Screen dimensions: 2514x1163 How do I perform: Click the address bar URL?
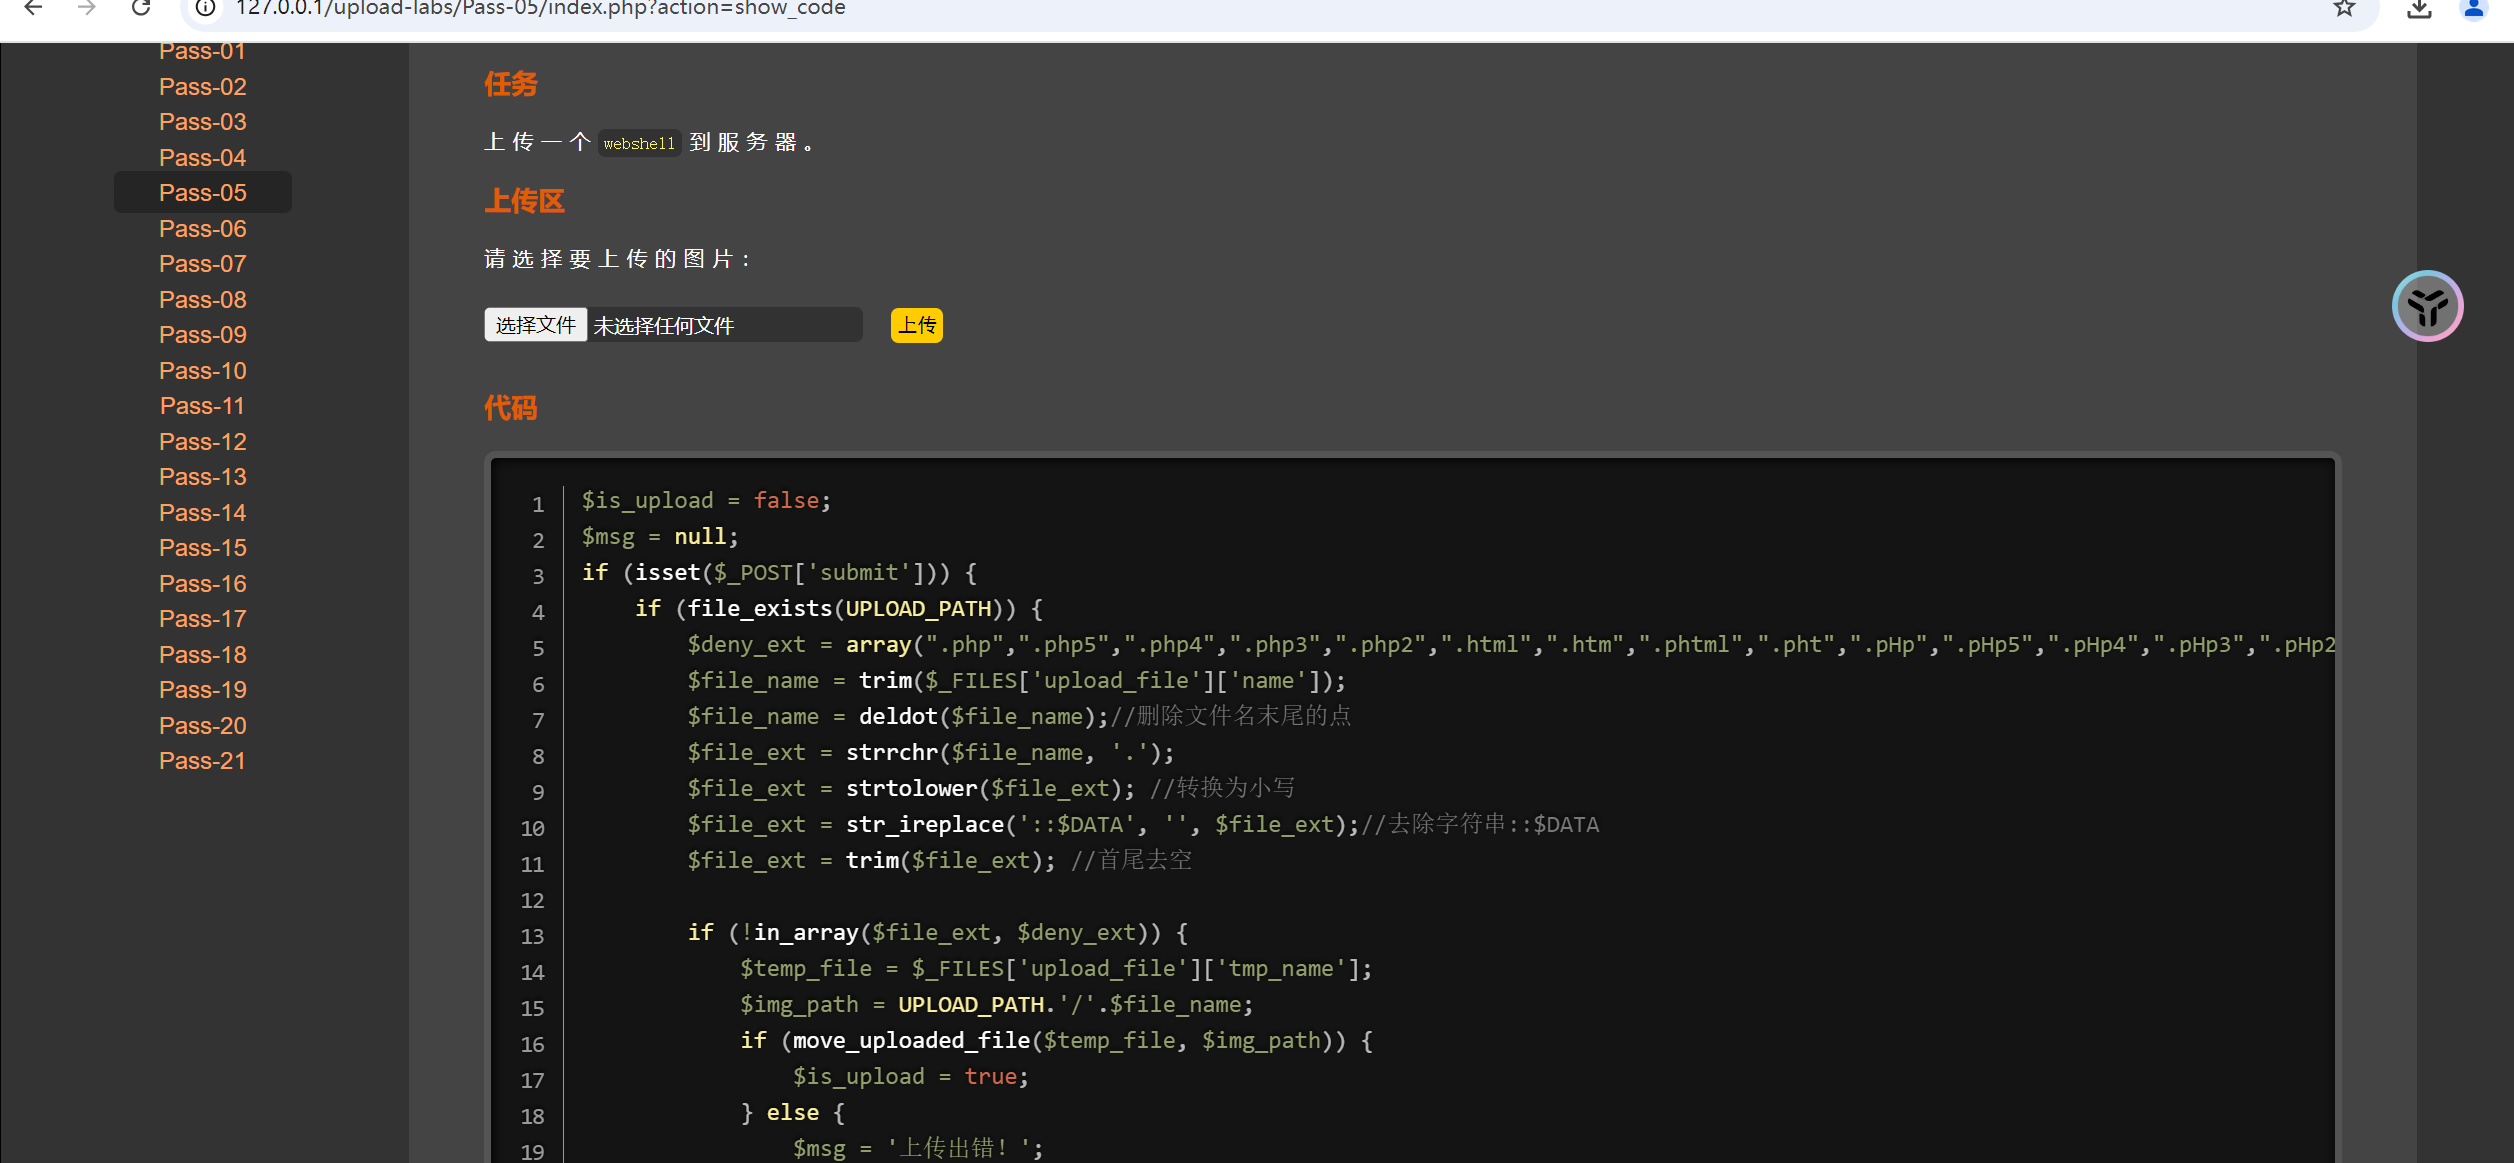(x=540, y=9)
